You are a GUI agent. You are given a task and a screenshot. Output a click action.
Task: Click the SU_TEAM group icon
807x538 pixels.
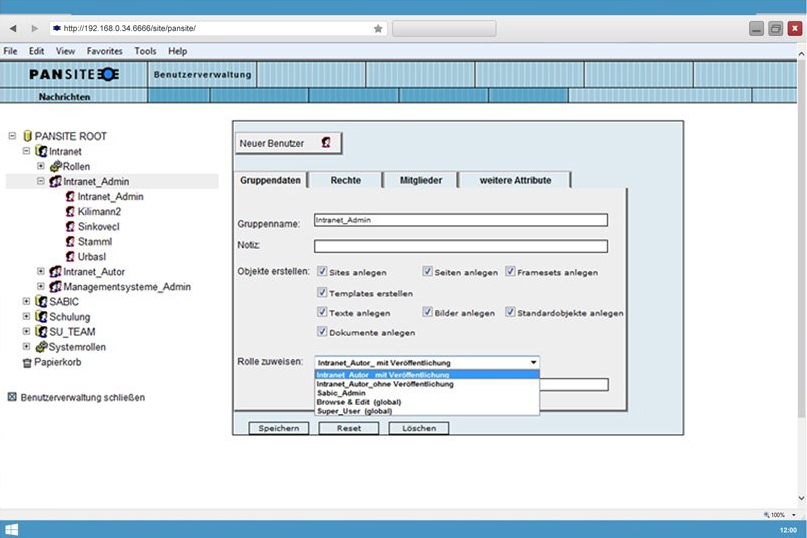click(x=41, y=332)
